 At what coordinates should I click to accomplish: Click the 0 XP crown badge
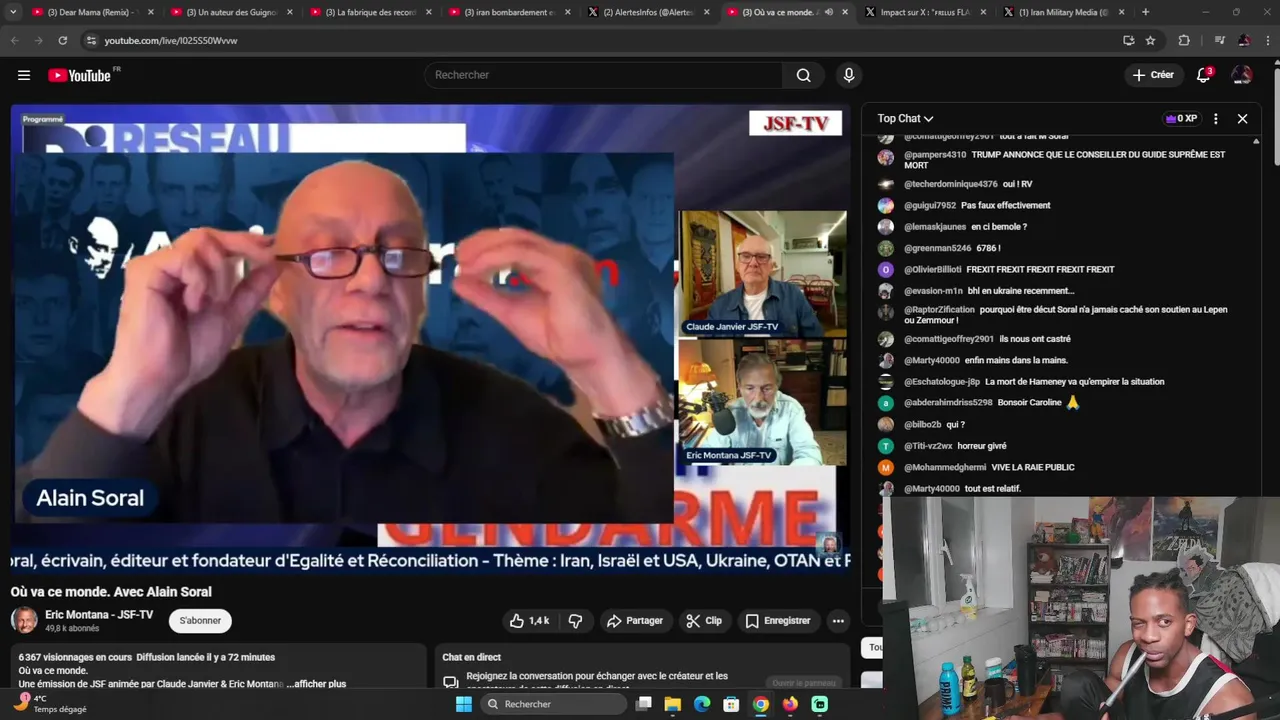pos(1181,118)
